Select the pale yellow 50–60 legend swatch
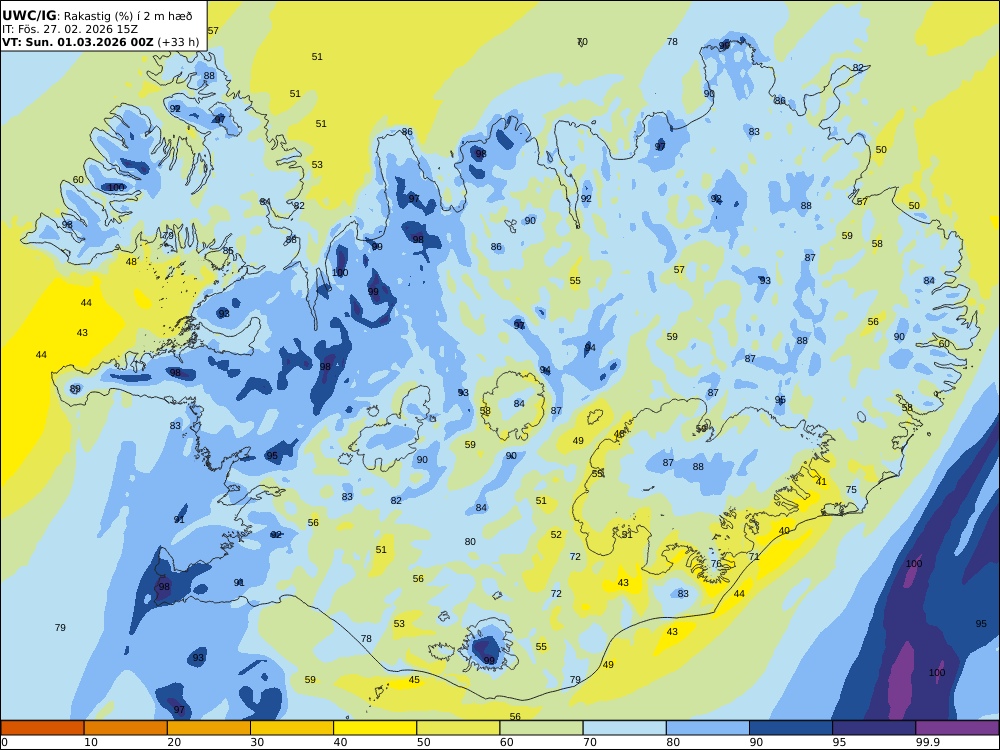Screen dimensions: 1000x750 (458, 728)
